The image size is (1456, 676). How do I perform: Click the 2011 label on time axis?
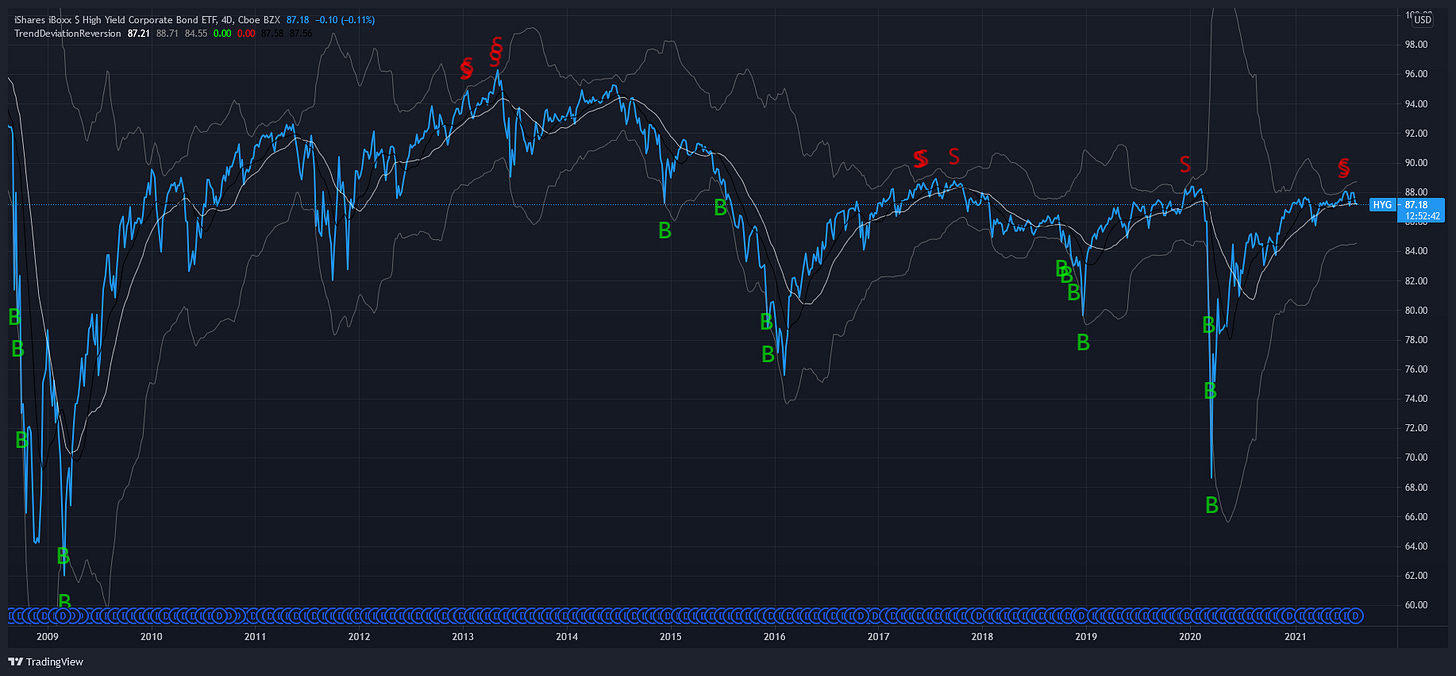click(x=255, y=636)
